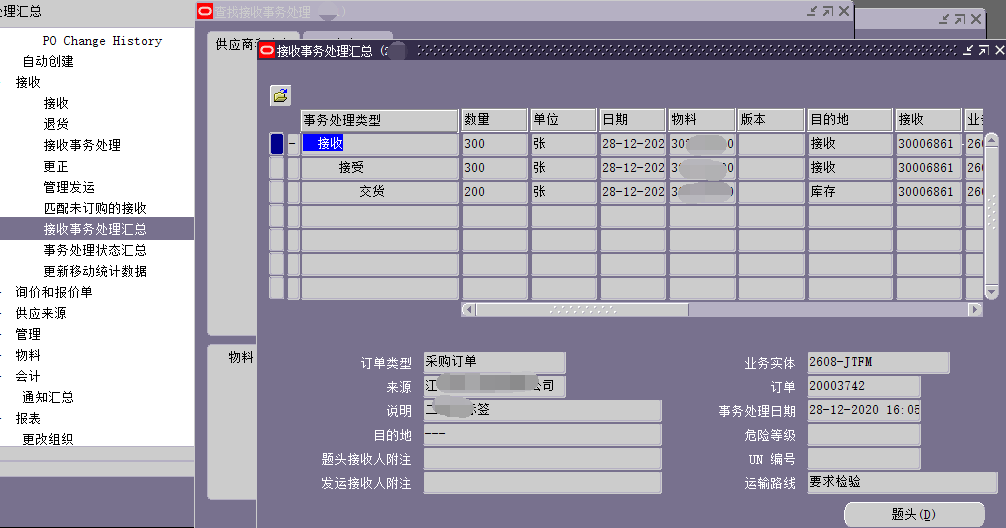Open PO Change History entry
Image resolution: width=1006 pixels, height=528 pixels.
(x=101, y=41)
